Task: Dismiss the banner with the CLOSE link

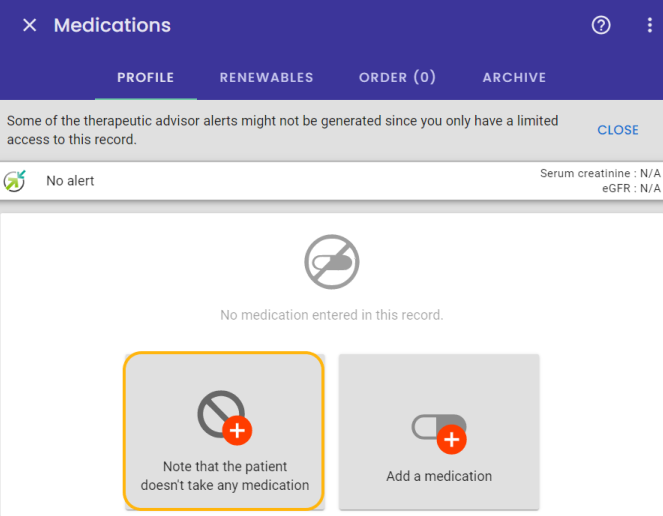Action: tap(618, 130)
